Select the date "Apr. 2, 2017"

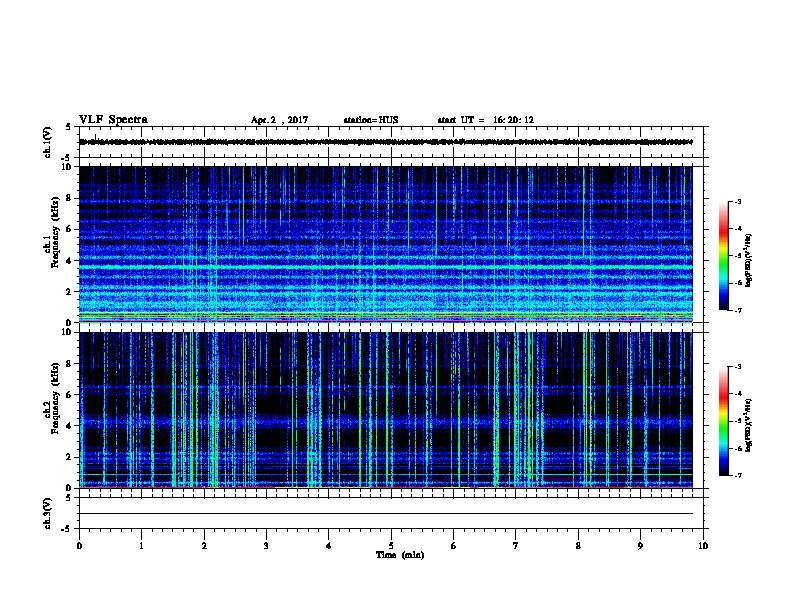pyautogui.click(x=279, y=120)
